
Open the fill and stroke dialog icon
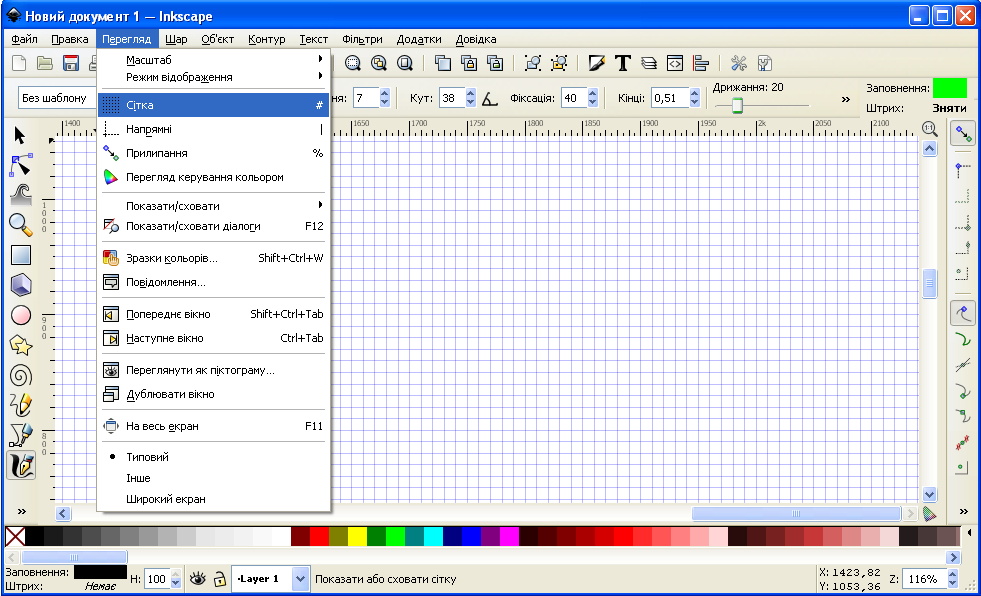[596, 63]
